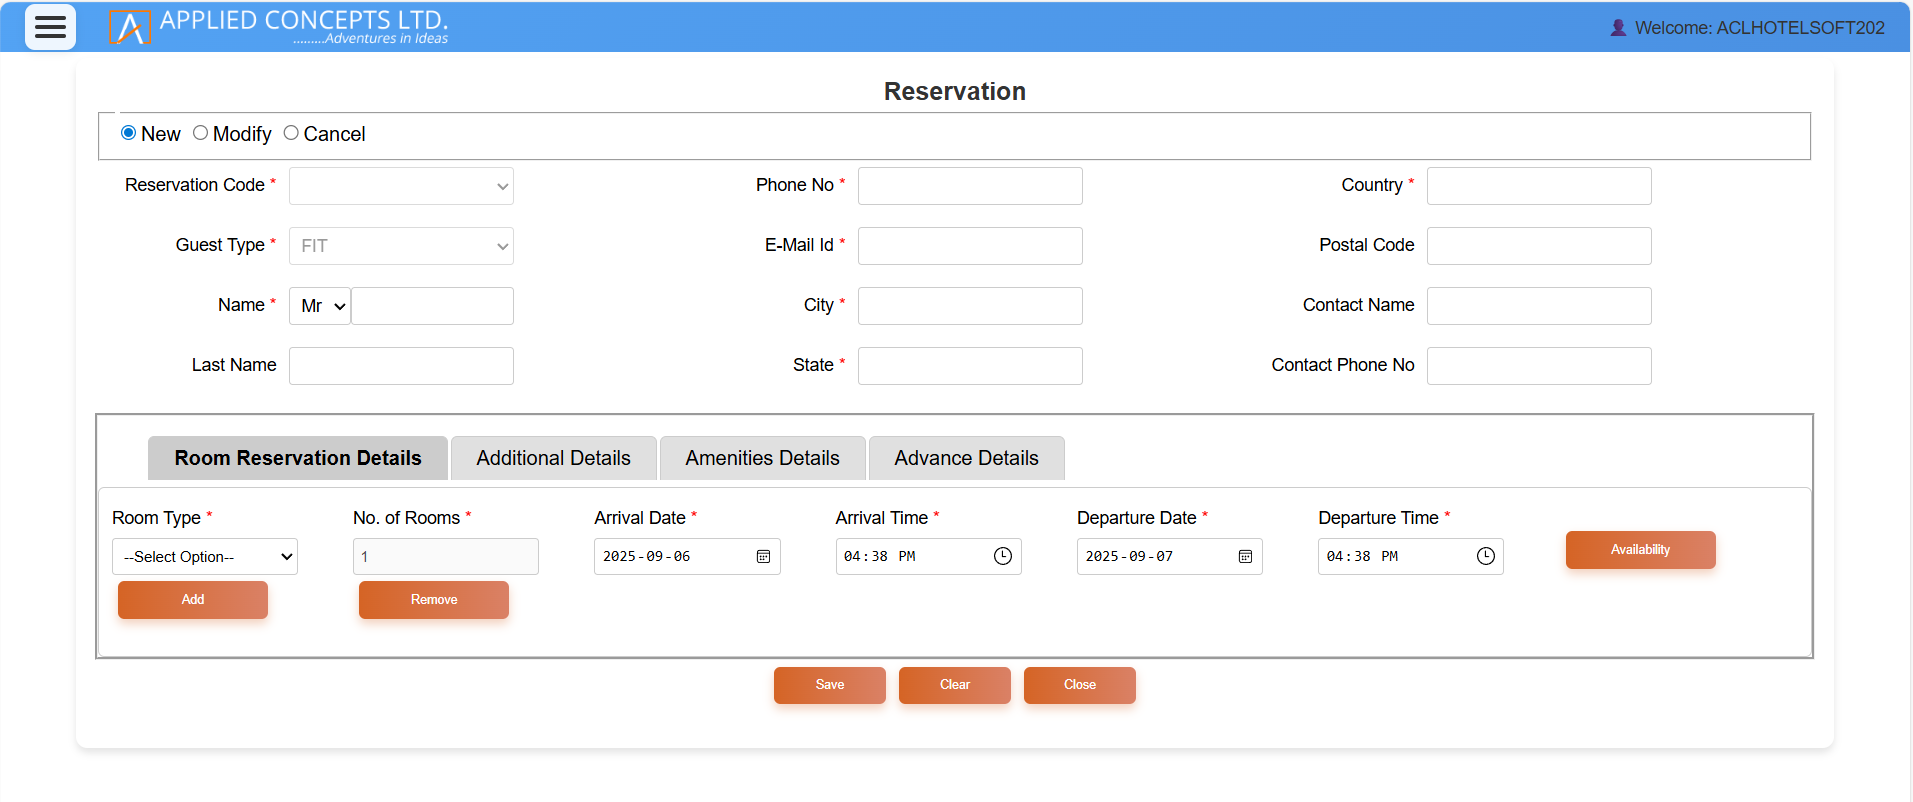The image size is (1913, 802).
Task: Select the Cancel radio button
Action: pos(291,133)
